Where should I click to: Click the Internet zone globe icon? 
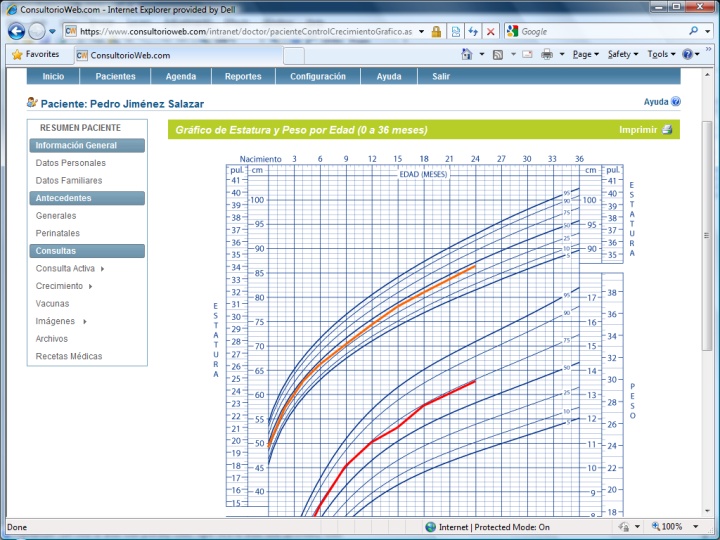pos(430,527)
